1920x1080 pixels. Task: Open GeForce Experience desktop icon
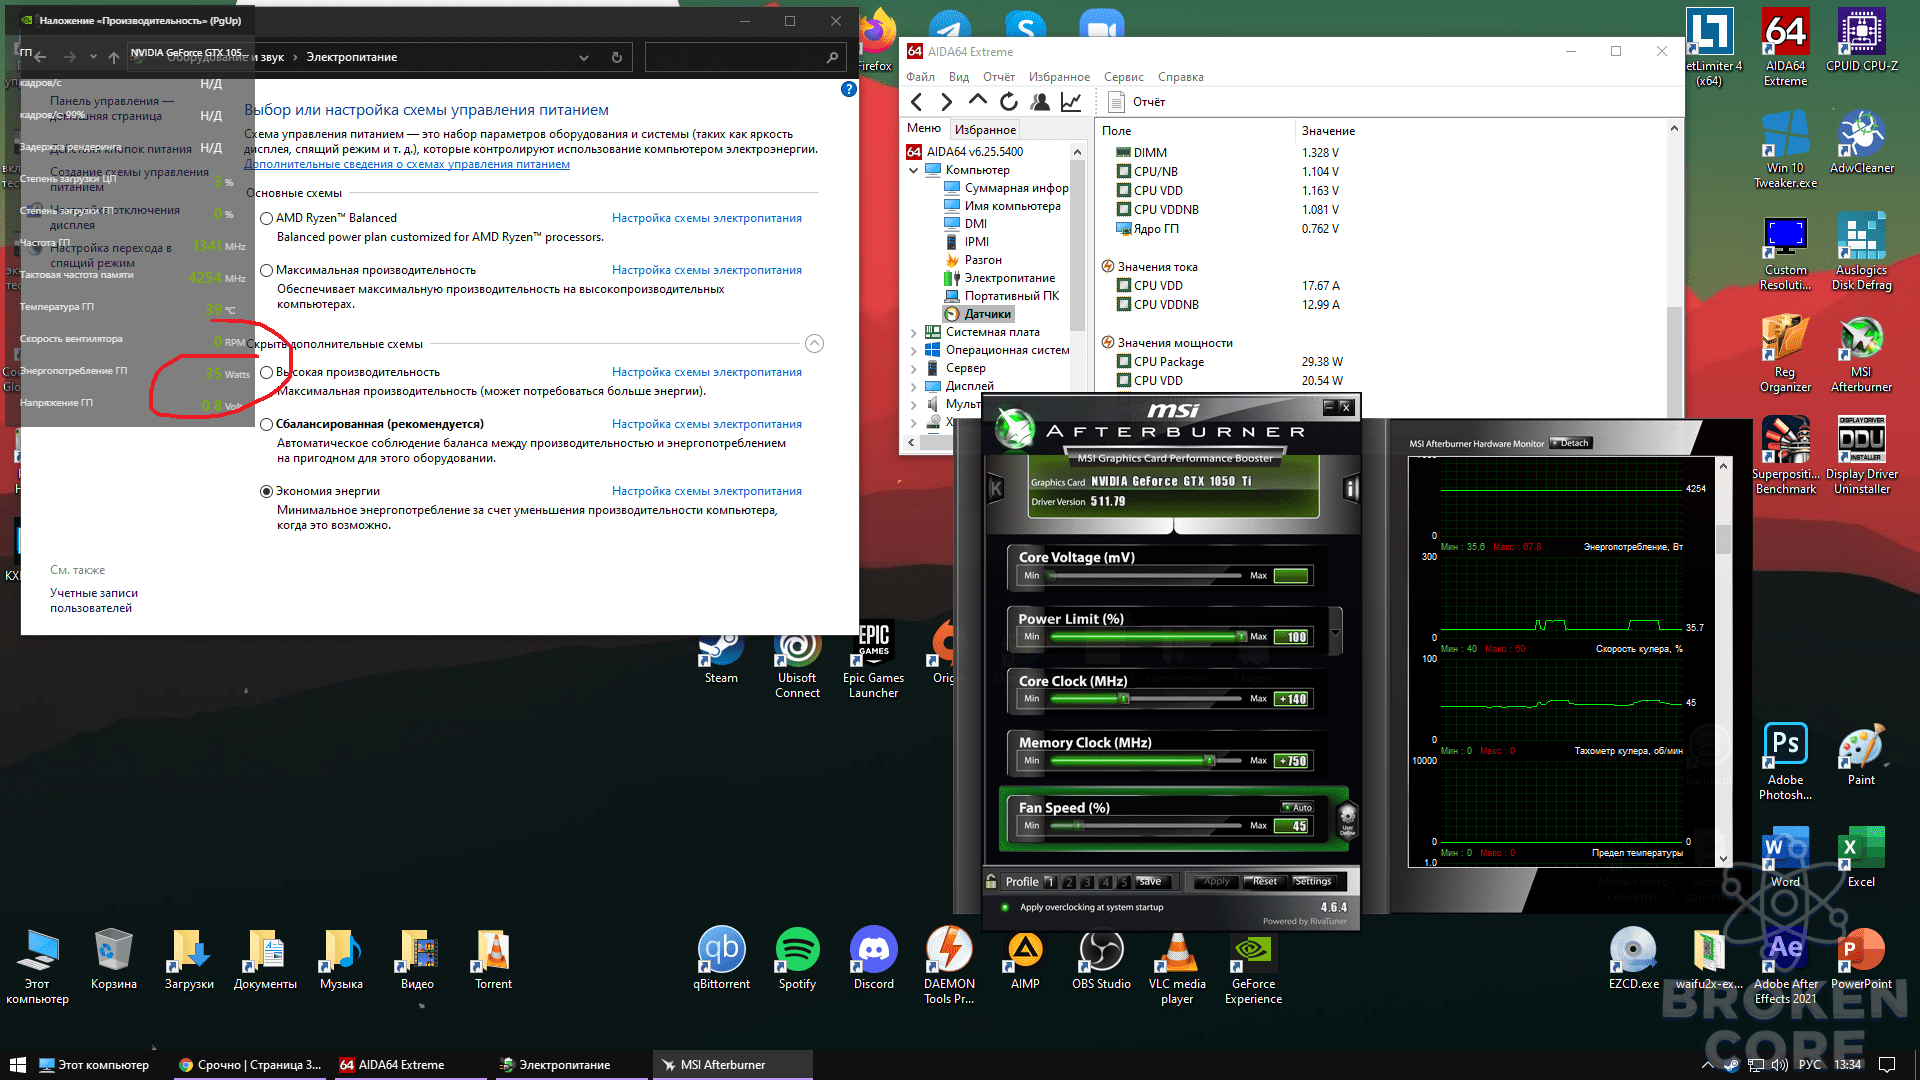point(1253,966)
